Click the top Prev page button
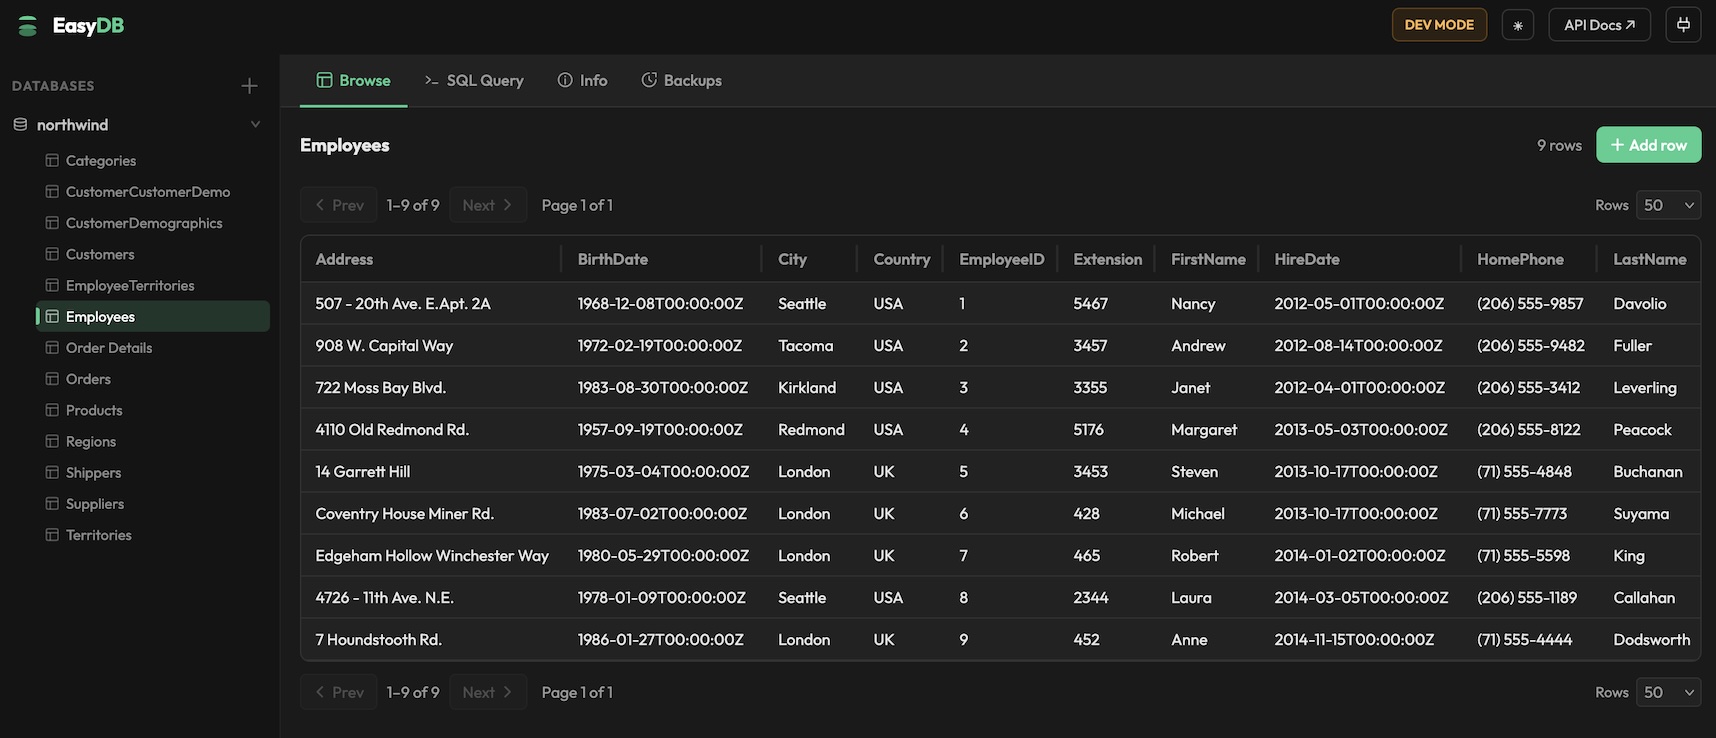 [x=339, y=205]
